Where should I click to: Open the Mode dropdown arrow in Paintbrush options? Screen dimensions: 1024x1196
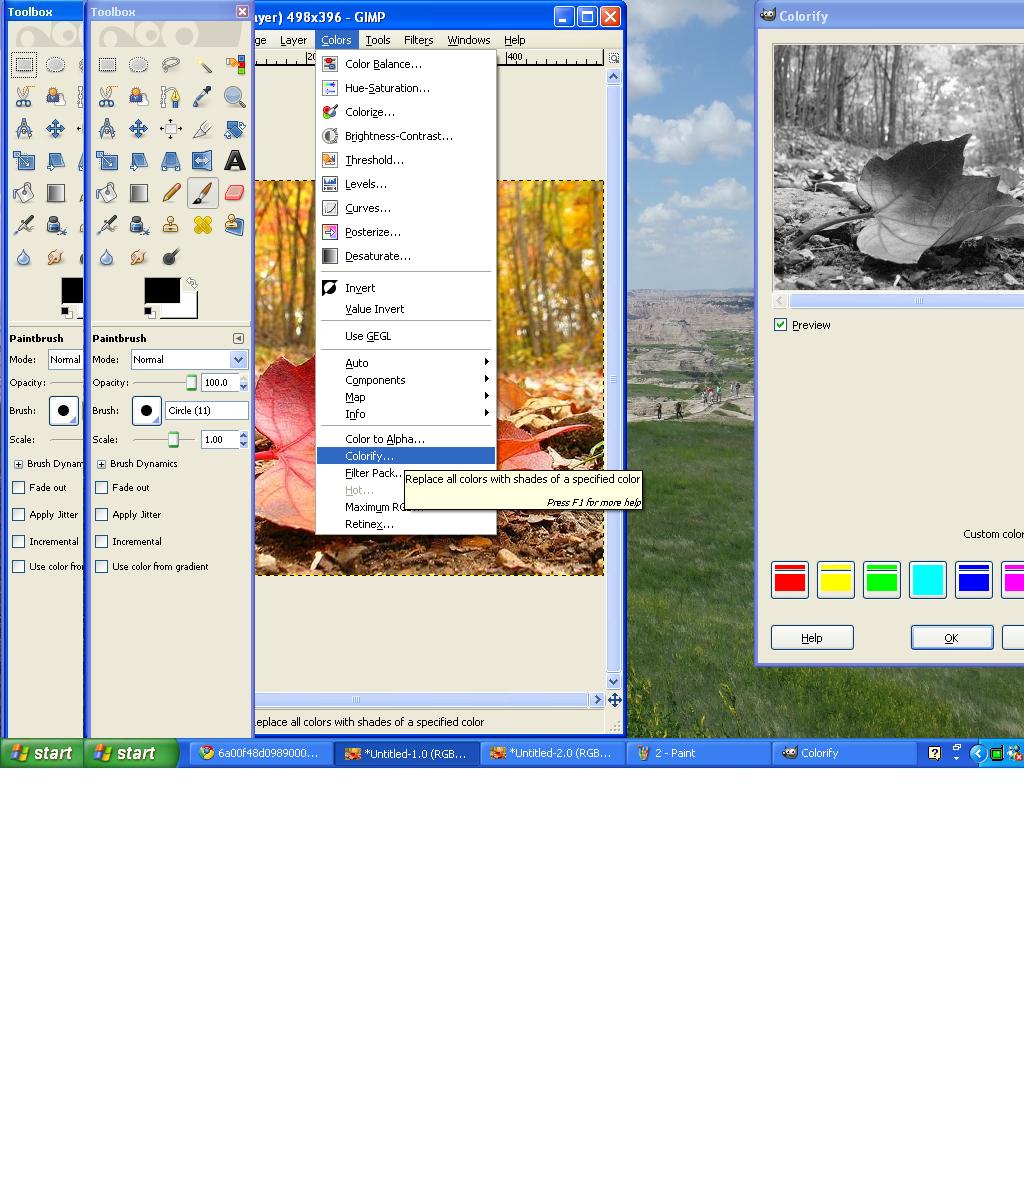pos(239,359)
